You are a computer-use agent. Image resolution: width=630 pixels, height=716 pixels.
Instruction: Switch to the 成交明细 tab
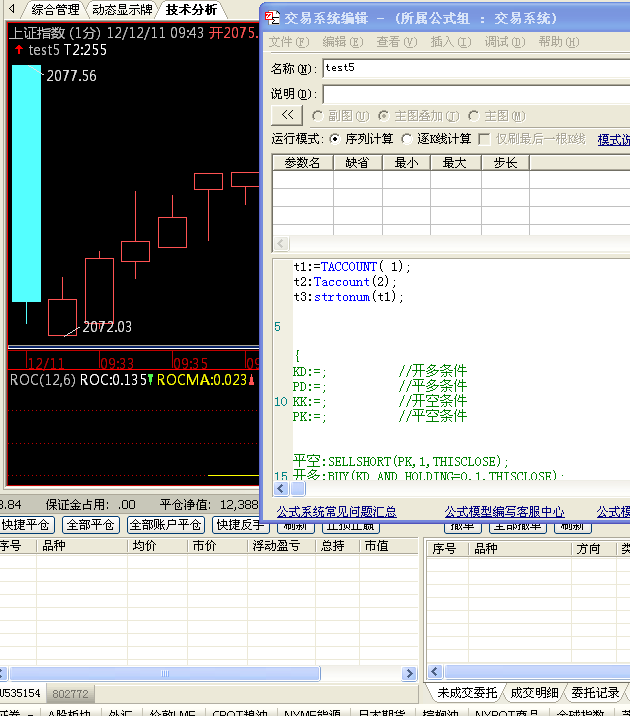[535, 692]
